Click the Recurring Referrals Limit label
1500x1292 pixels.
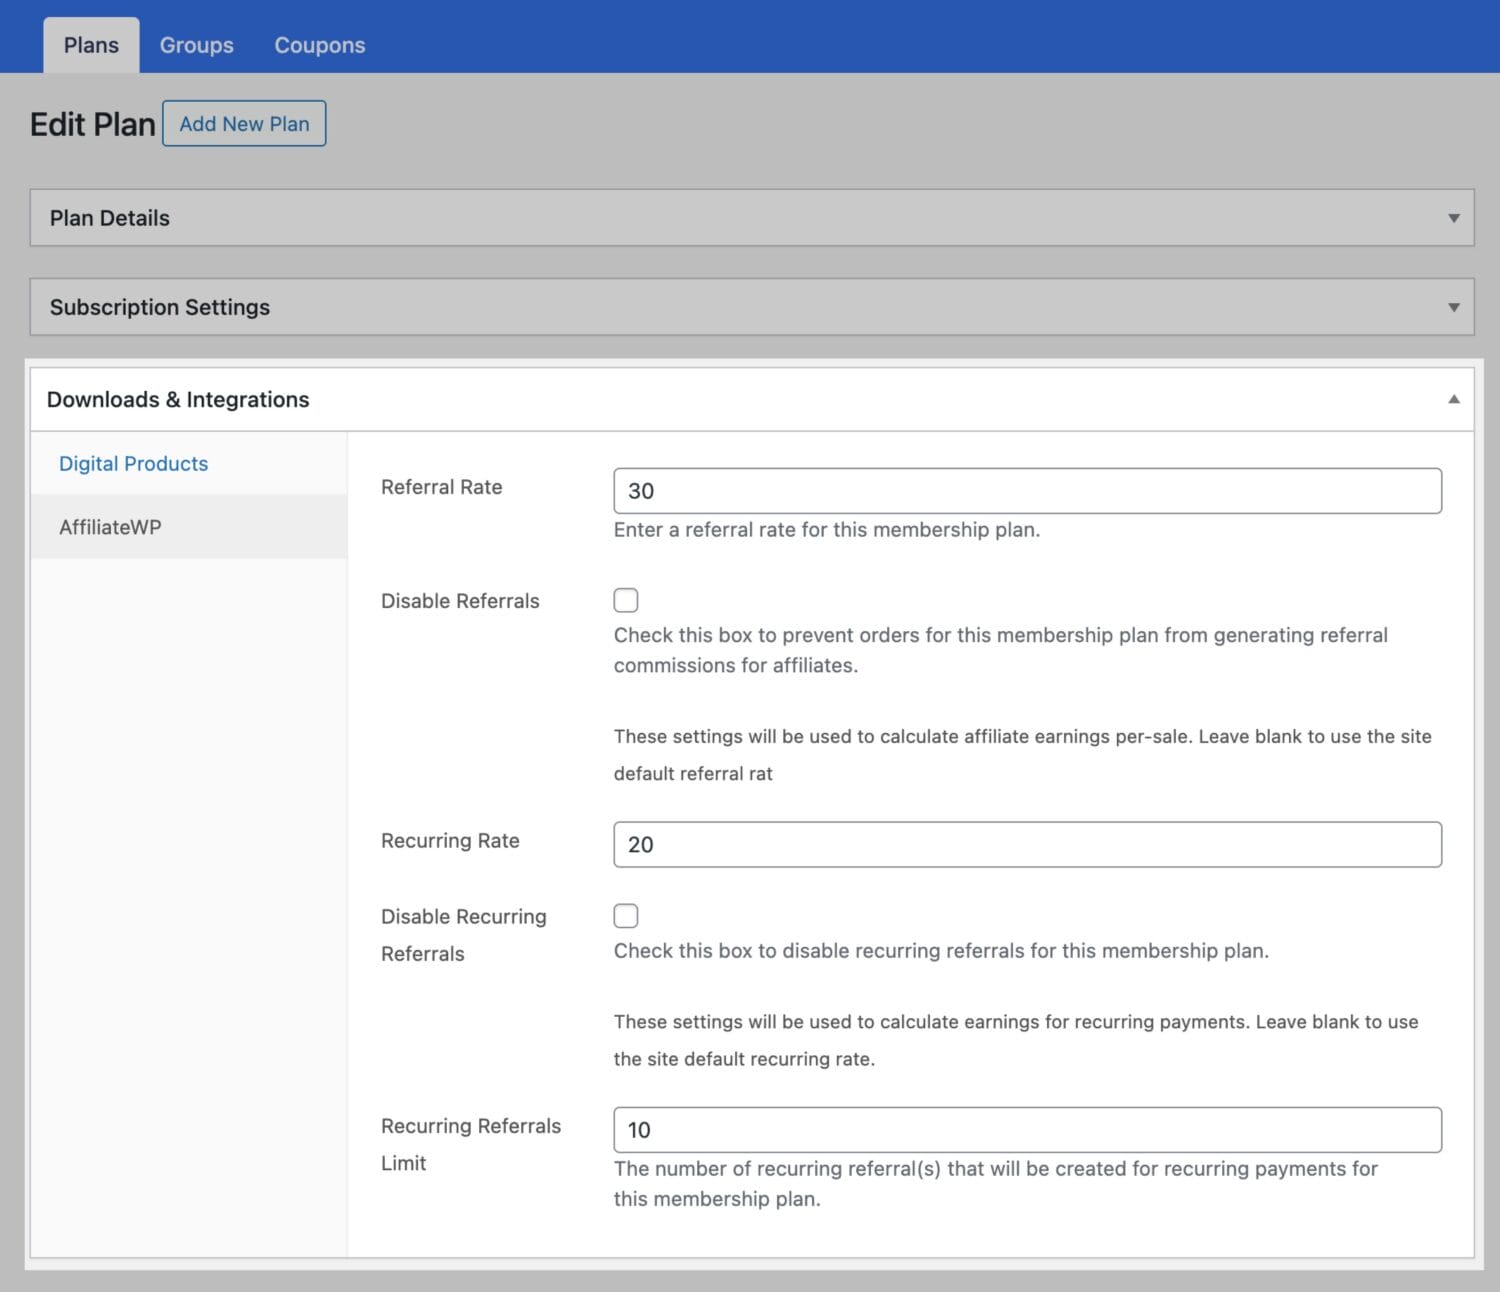pyautogui.click(x=471, y=1144)
